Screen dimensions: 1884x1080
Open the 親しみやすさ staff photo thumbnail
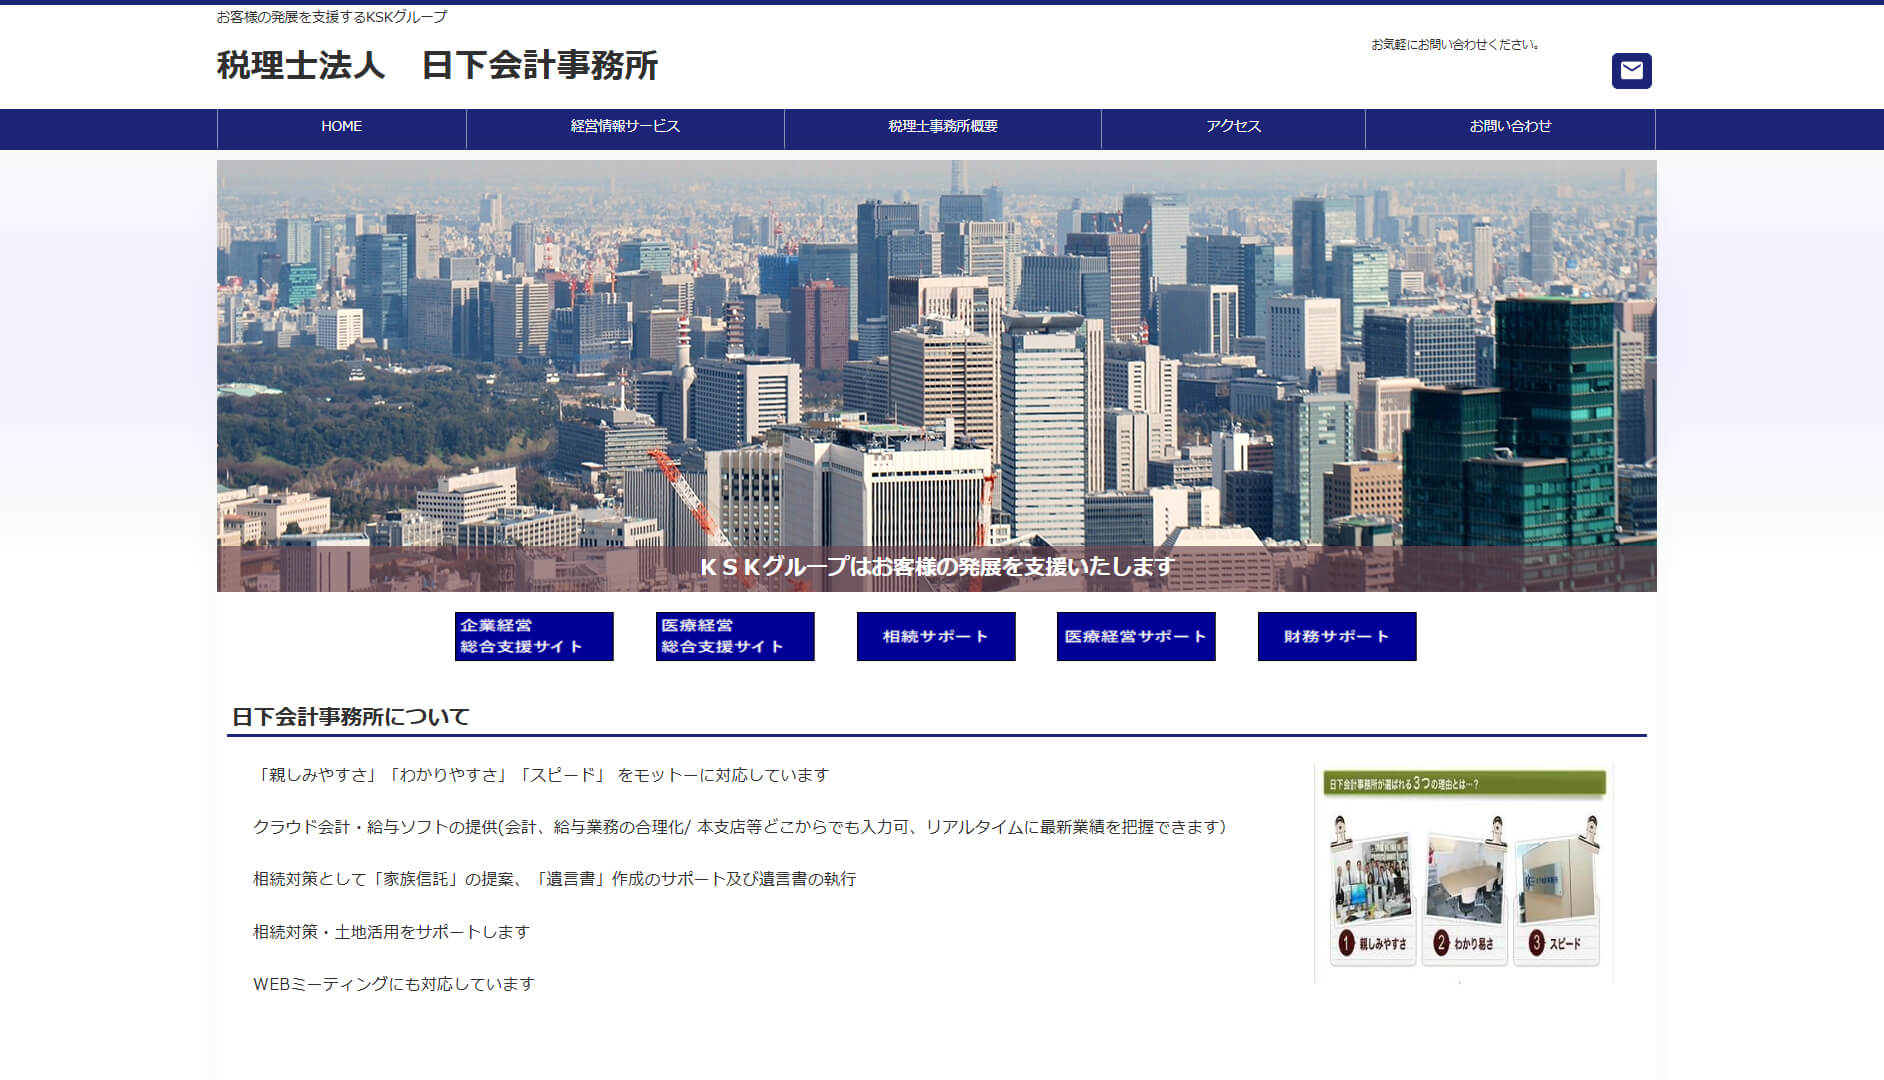pyautogui.click(x=1373, y=880)
